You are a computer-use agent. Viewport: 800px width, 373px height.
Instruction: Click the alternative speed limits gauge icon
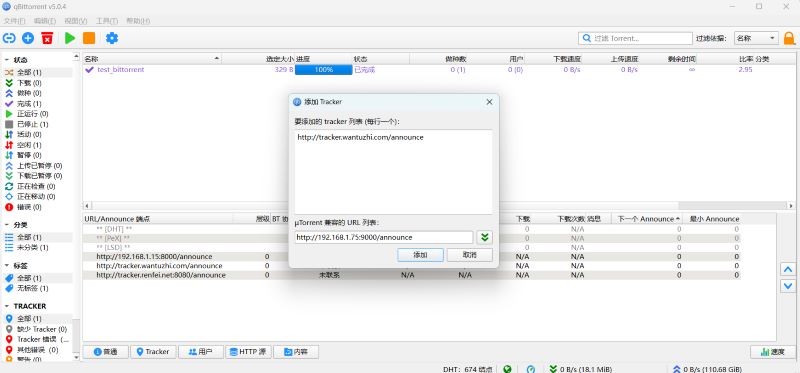531,369
